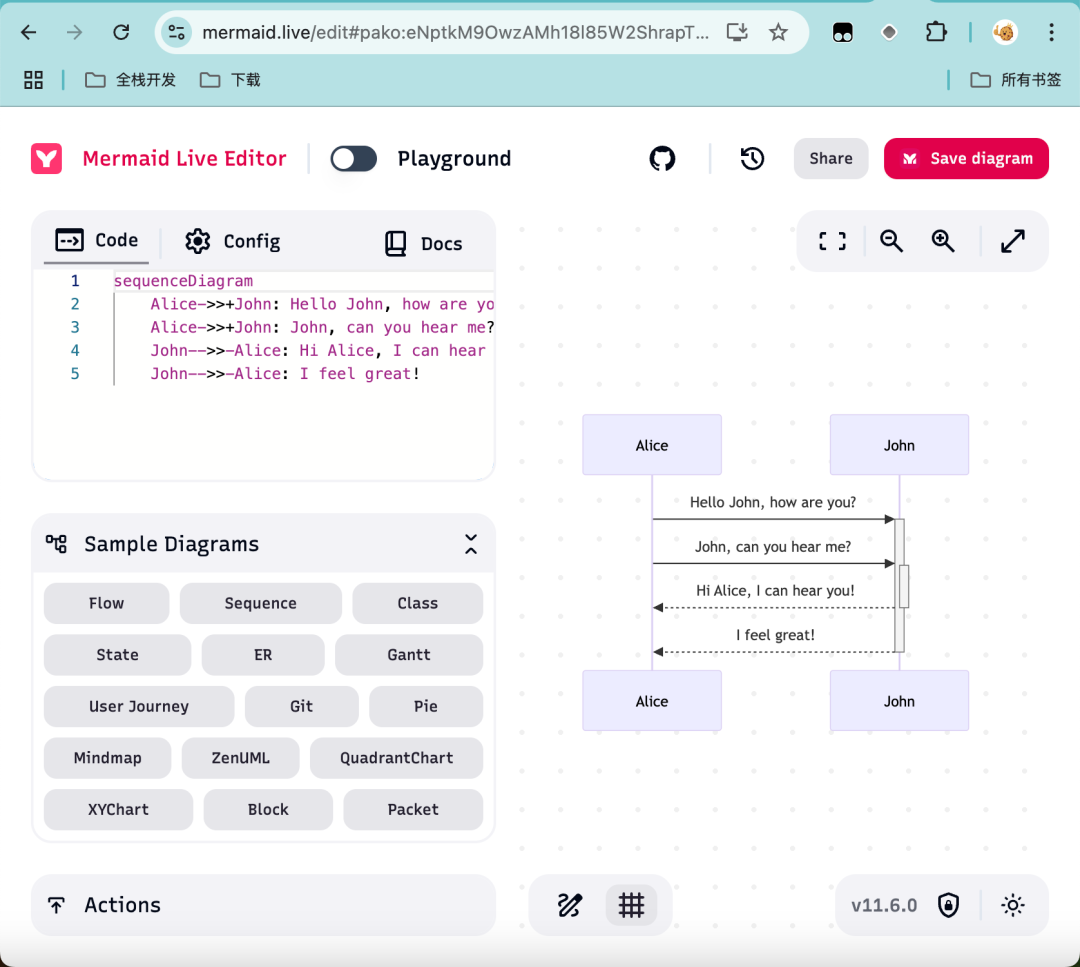Collapse the Sample Diagrams panel
The image size is (1080, 967).
coord(471,544)
